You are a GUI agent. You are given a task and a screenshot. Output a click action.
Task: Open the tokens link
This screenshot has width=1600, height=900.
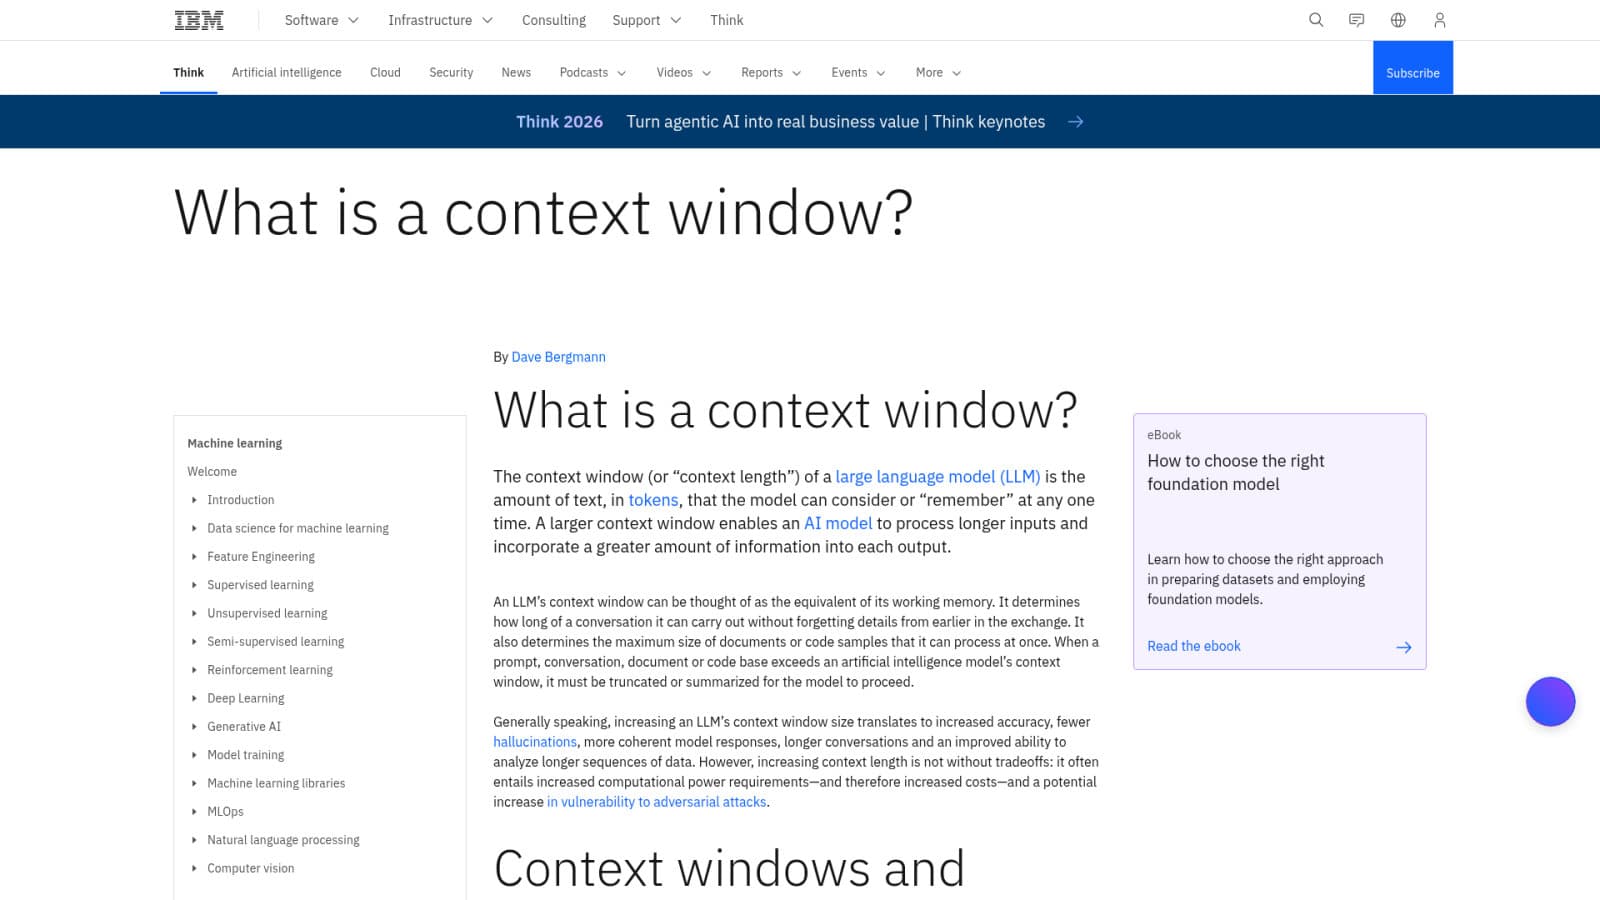[x=653, y=500]
